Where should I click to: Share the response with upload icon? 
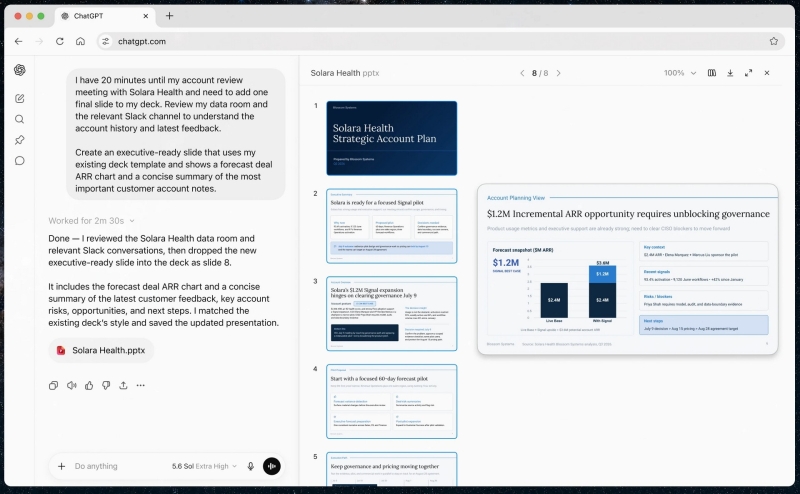123,385
